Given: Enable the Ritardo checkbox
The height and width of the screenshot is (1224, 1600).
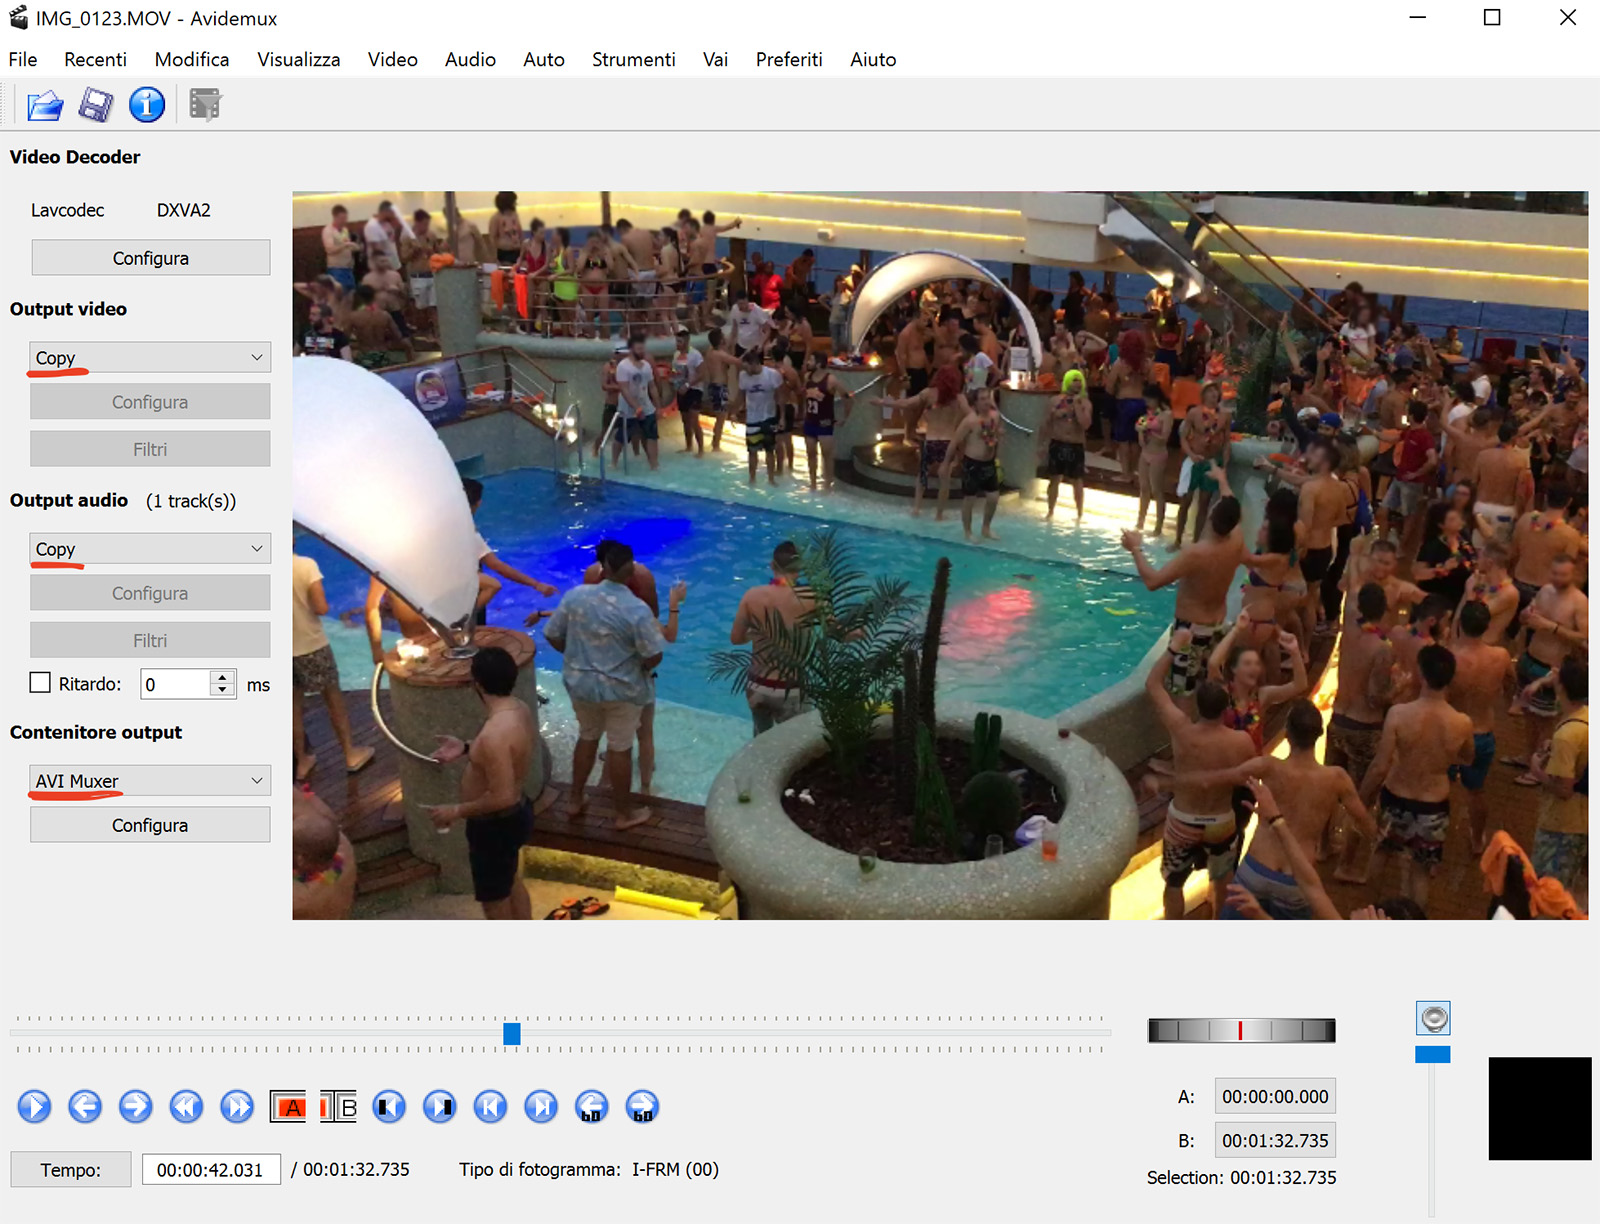Looking at the screenshot, I should point(40,683).
